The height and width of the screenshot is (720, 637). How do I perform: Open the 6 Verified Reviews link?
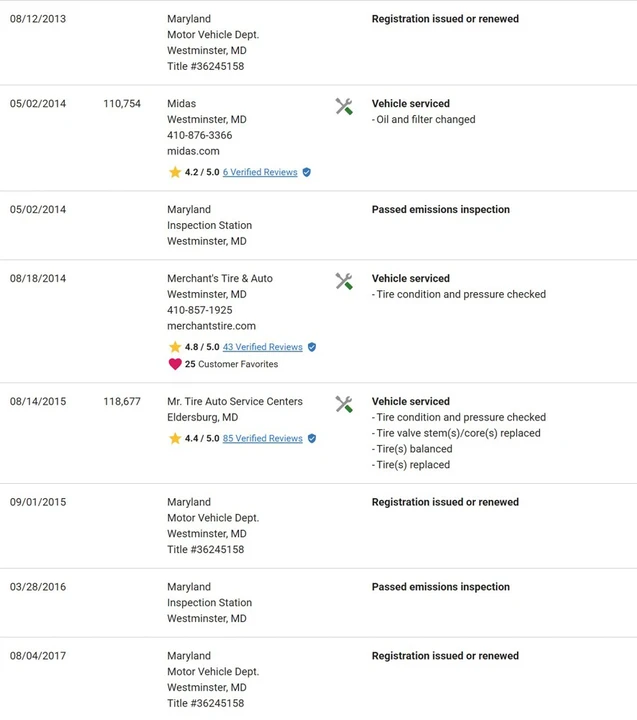(x=260, y=172)
